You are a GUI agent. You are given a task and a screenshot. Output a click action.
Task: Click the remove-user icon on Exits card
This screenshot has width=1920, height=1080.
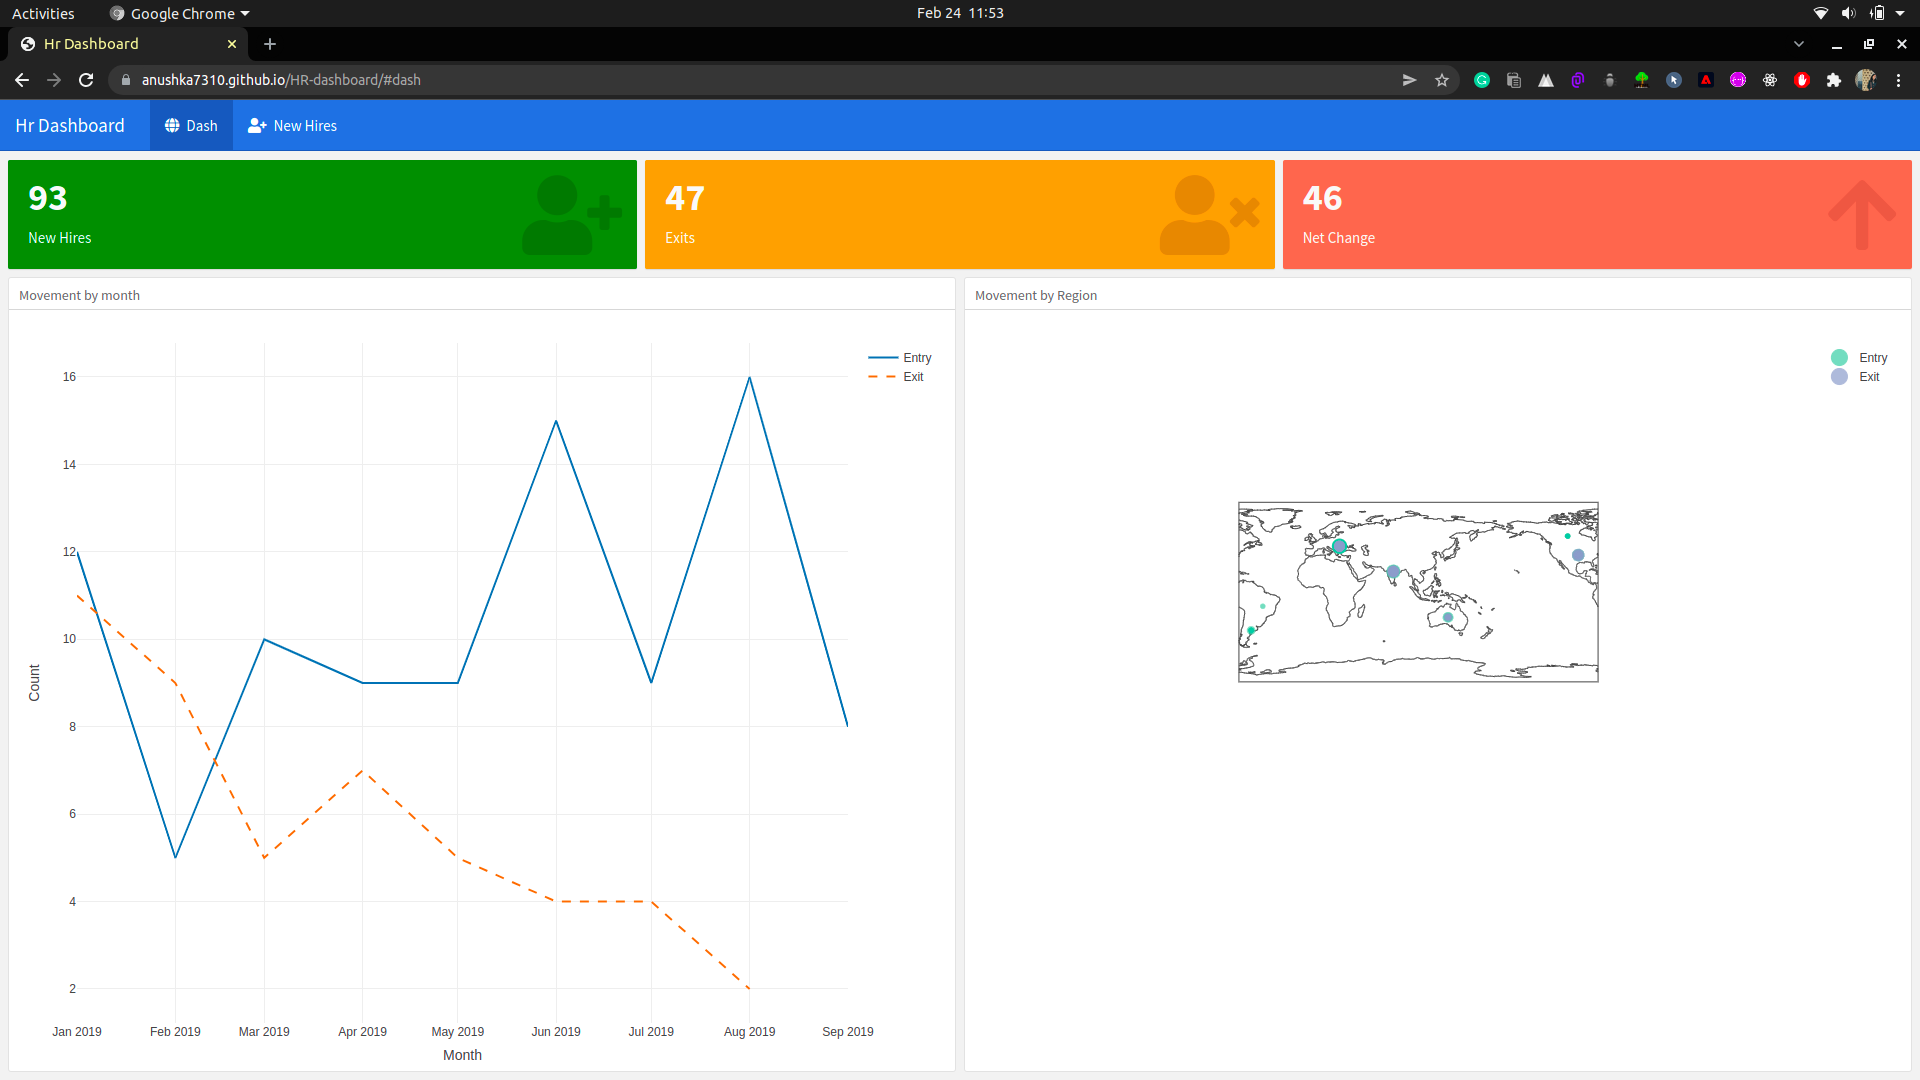point(1209,215)
